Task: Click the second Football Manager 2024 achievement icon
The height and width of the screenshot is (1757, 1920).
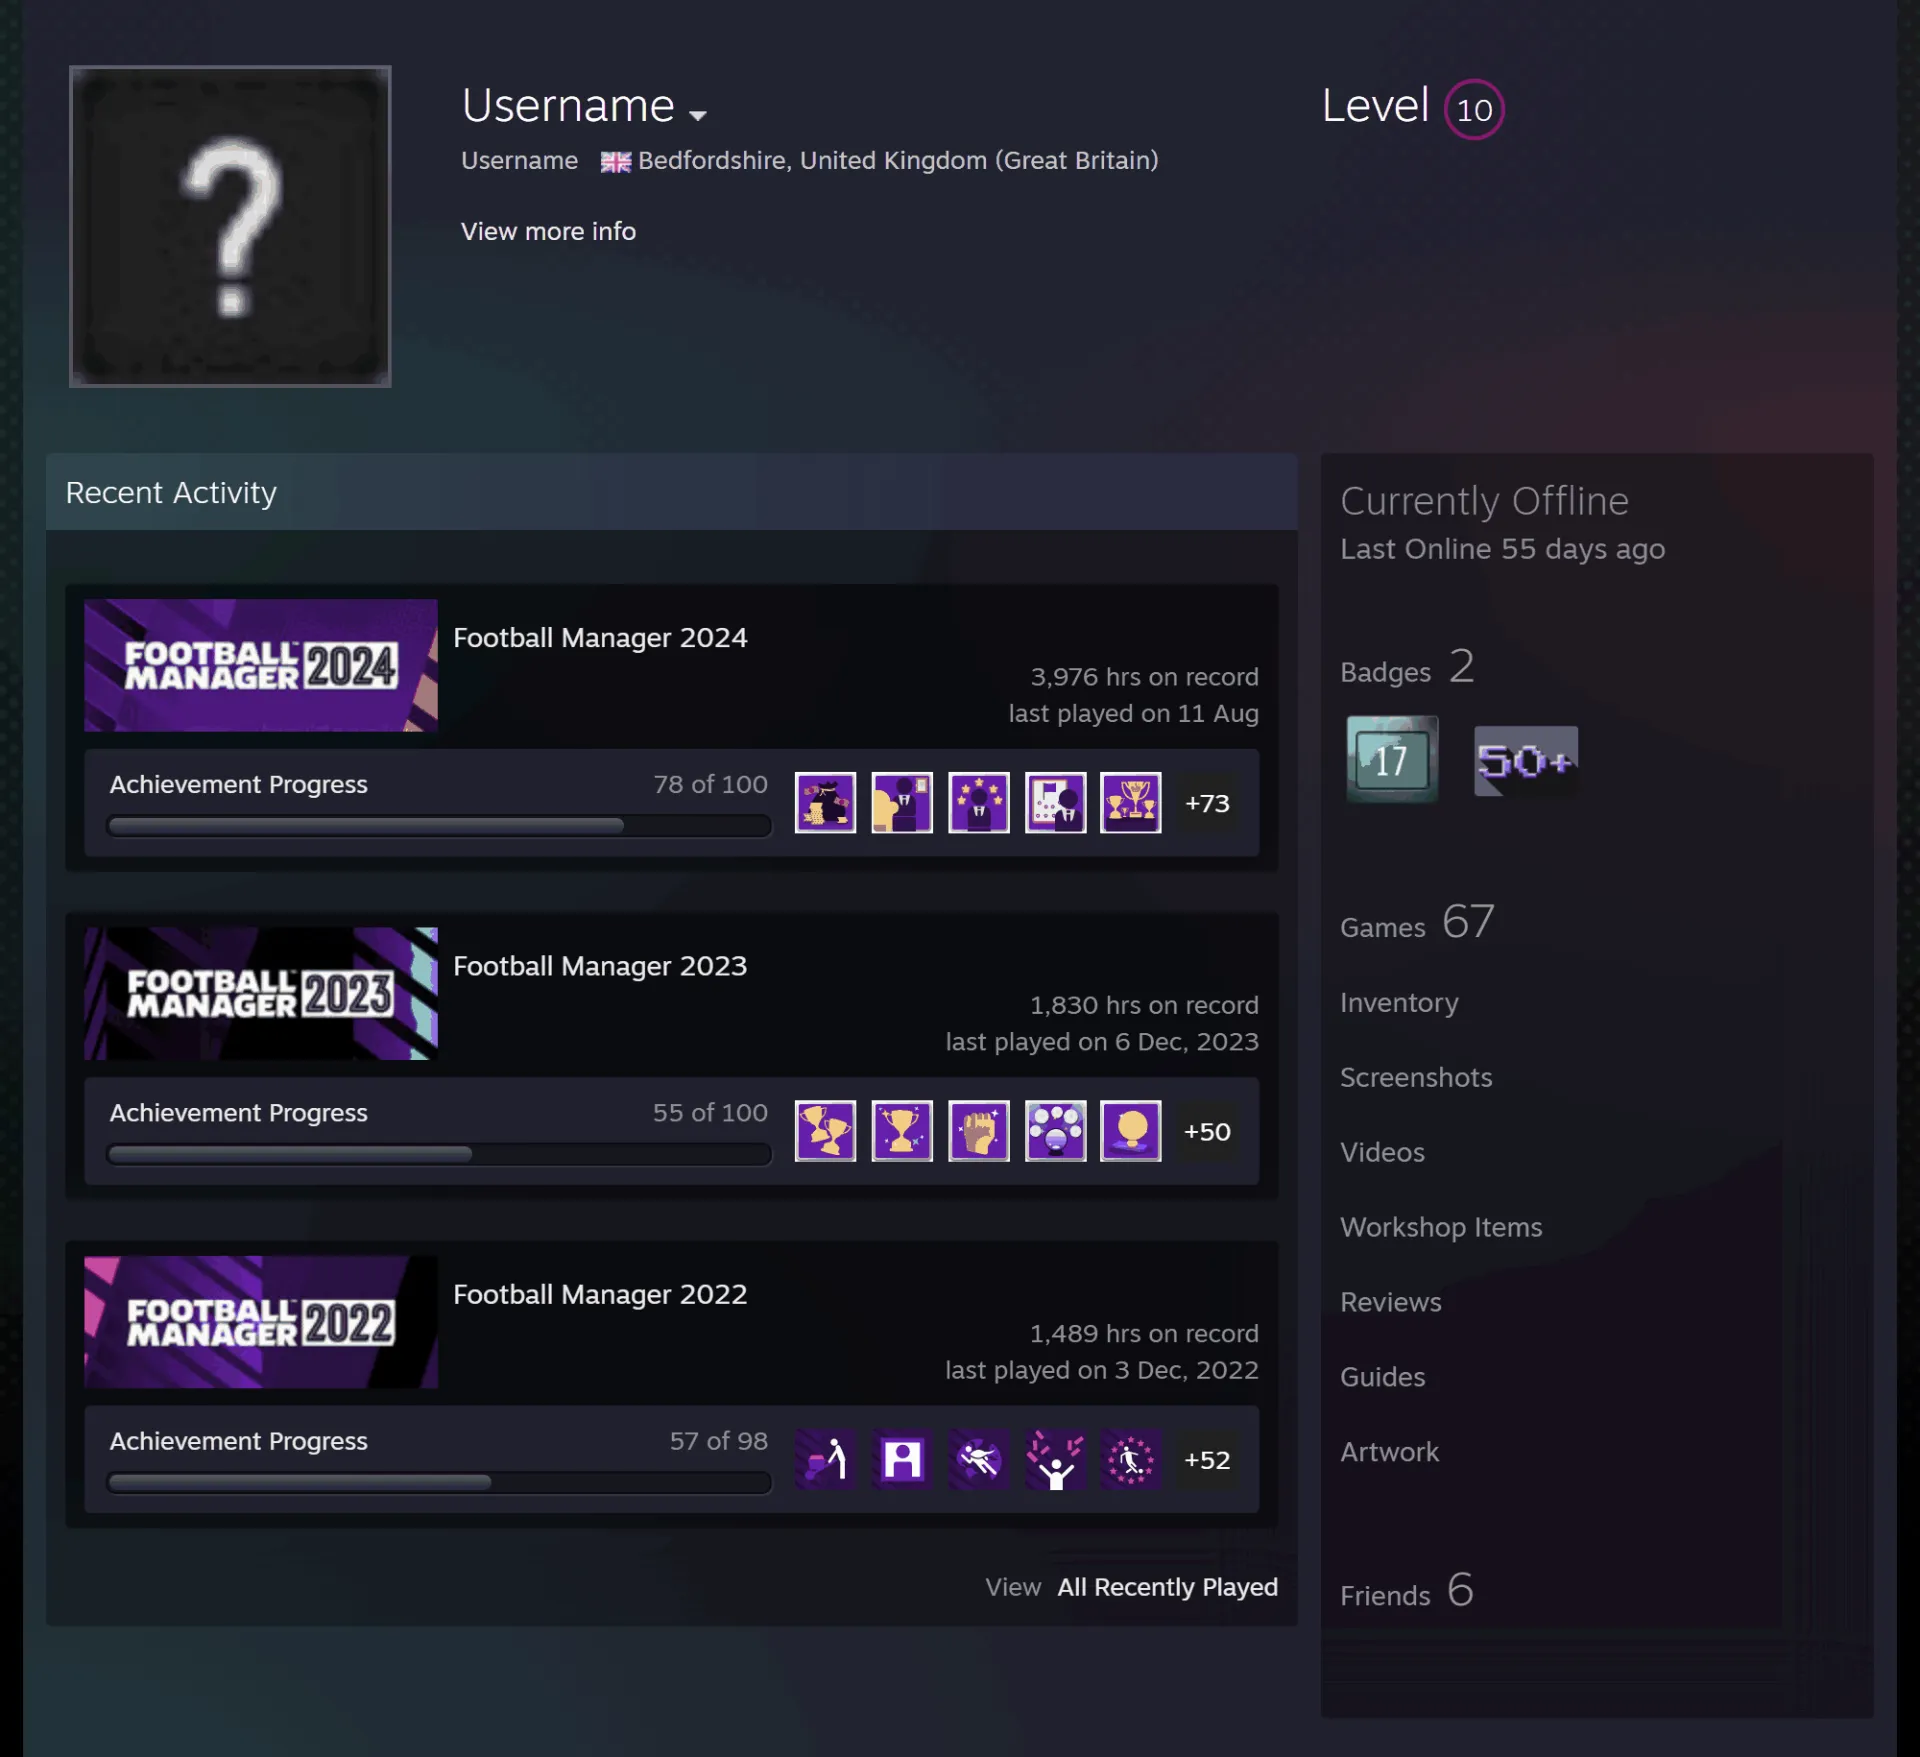Action: (x=902, y=802)
